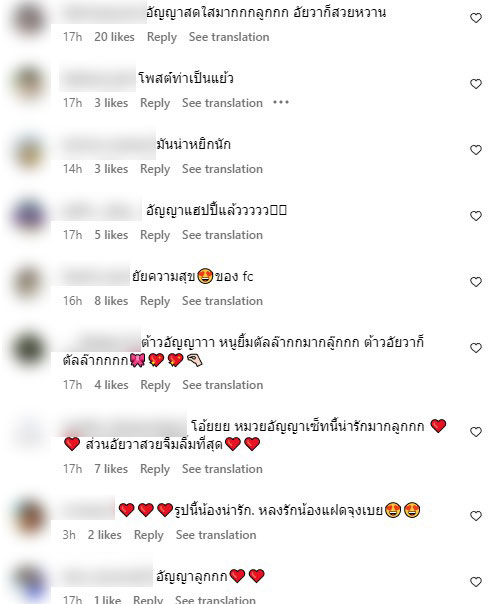This screenshot has width=495, height=604.
Task: Like the comment with 5 likes
Action: (x=476, y=216)
